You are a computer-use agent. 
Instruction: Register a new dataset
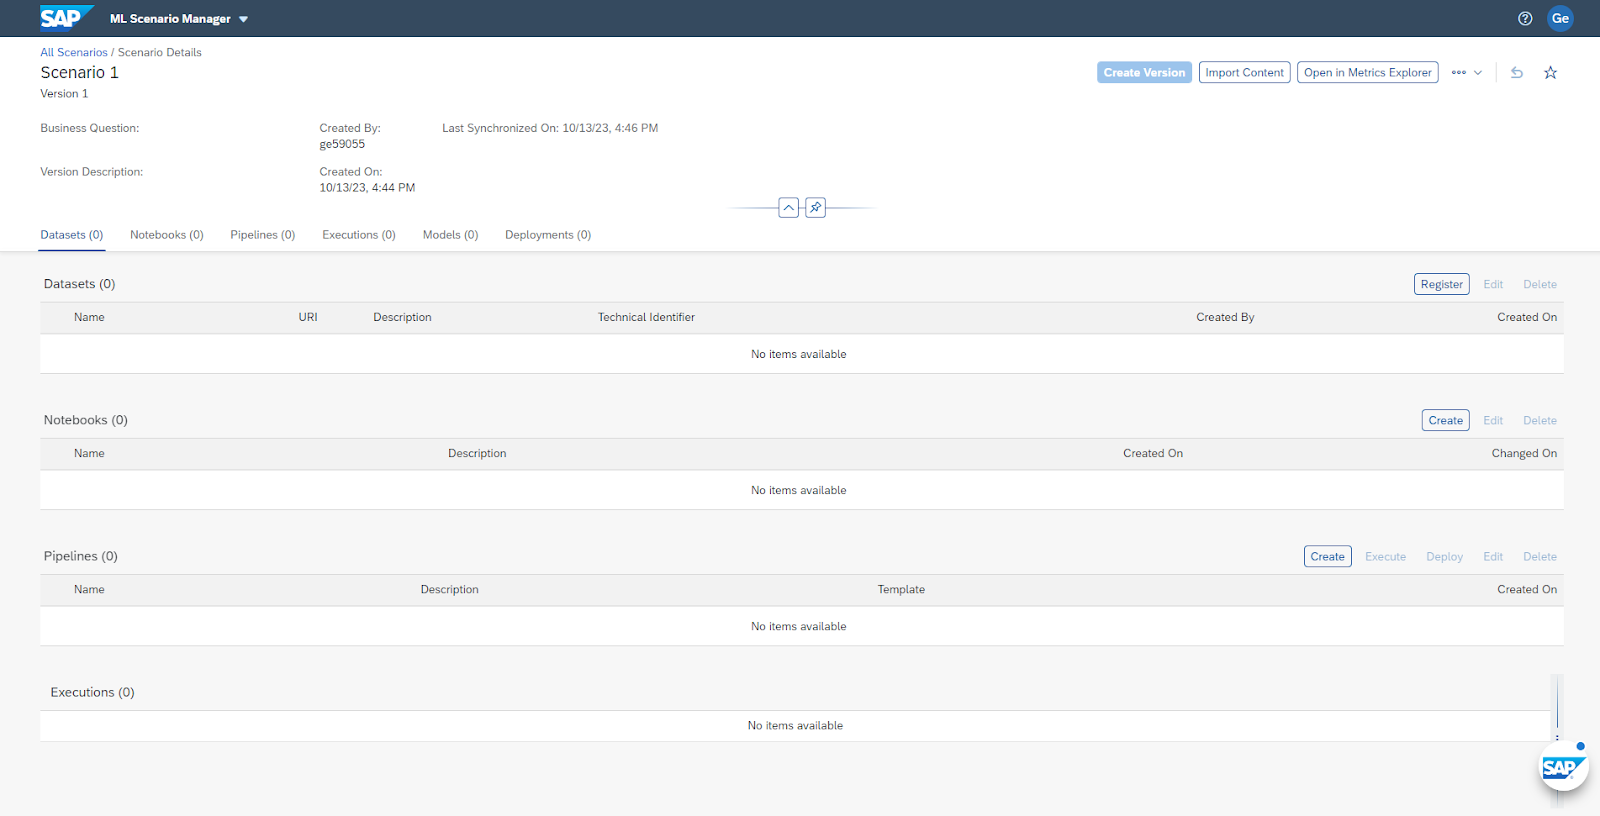(1441, 285)
